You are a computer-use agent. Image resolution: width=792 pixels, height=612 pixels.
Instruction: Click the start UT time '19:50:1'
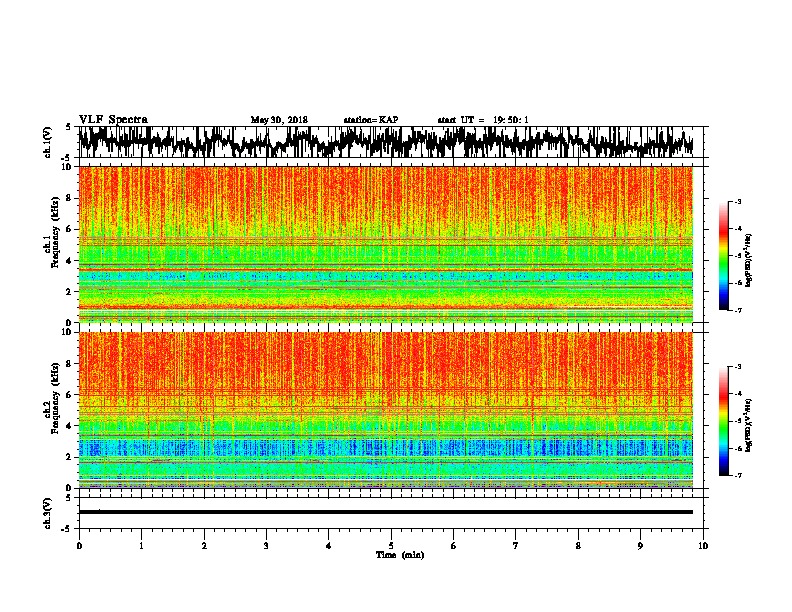(511, 120)
